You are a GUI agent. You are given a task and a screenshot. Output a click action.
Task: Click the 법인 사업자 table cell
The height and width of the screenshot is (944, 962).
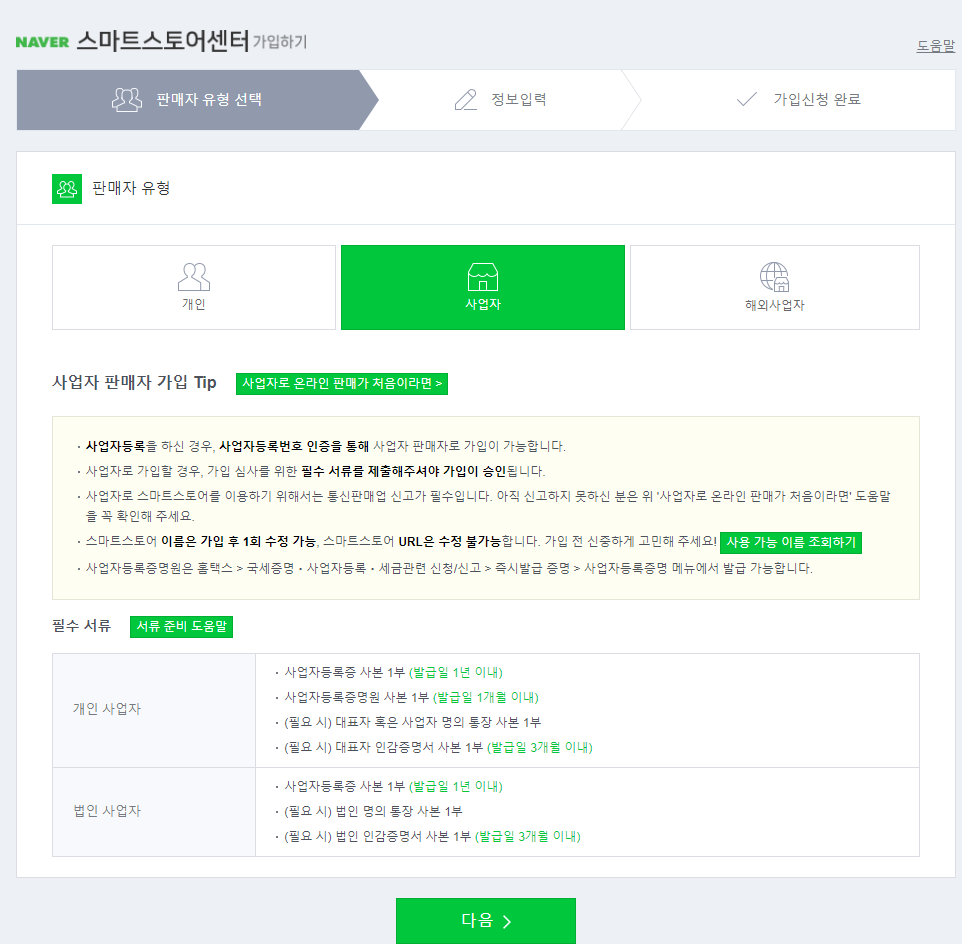[x=154, y=812]
